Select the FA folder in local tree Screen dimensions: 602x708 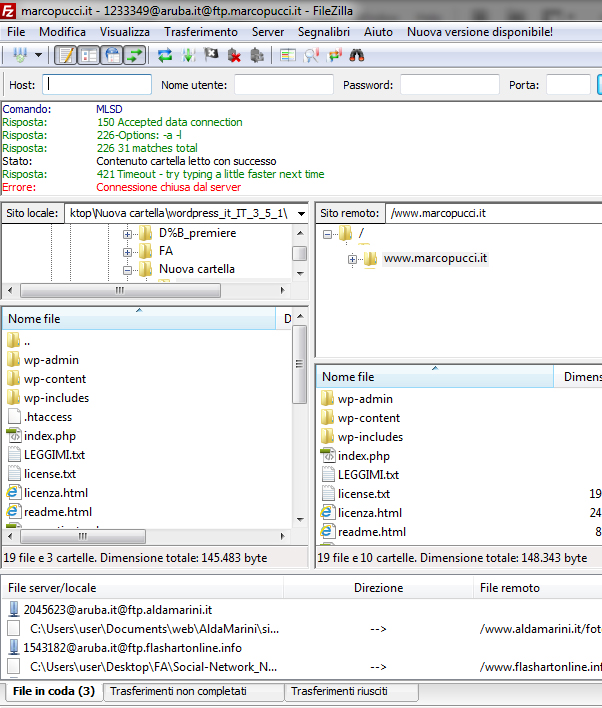pos(166,251)
